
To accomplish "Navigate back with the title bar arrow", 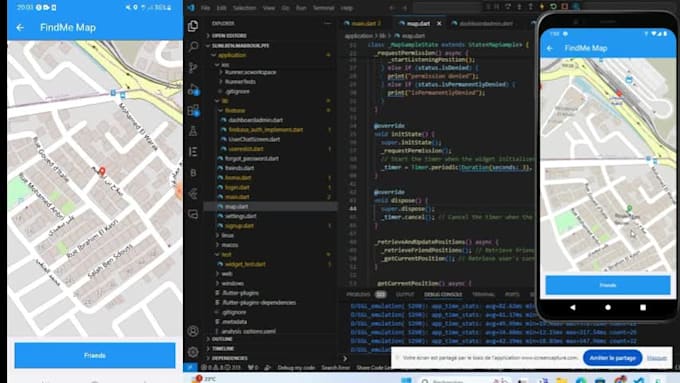I will click(392, 8).
